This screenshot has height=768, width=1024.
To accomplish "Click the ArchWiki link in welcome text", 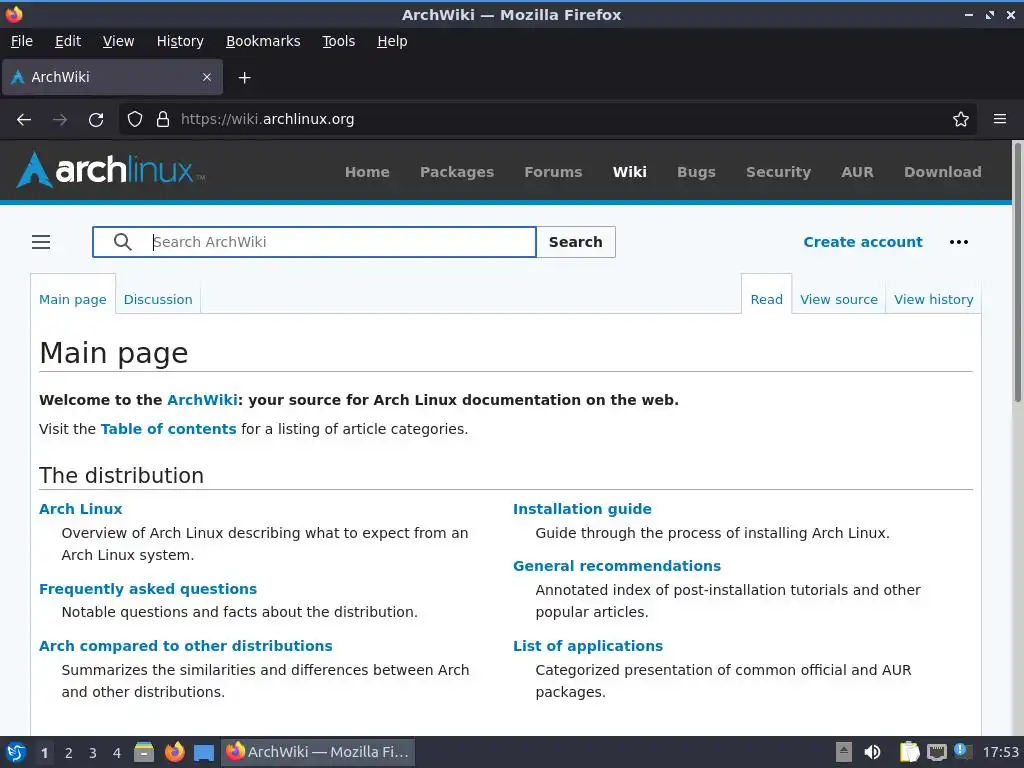I will click(202, 400).
